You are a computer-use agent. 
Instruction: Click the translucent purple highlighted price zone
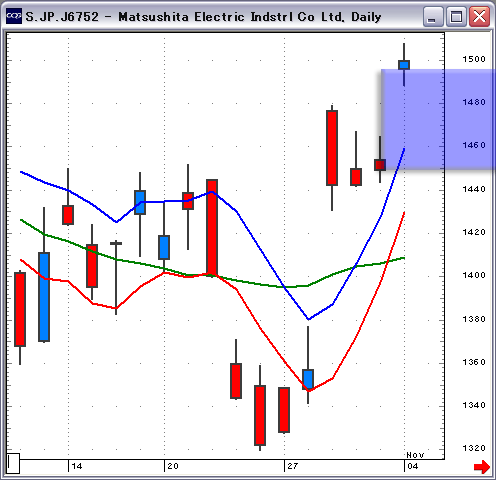click(x=438, y=119)
